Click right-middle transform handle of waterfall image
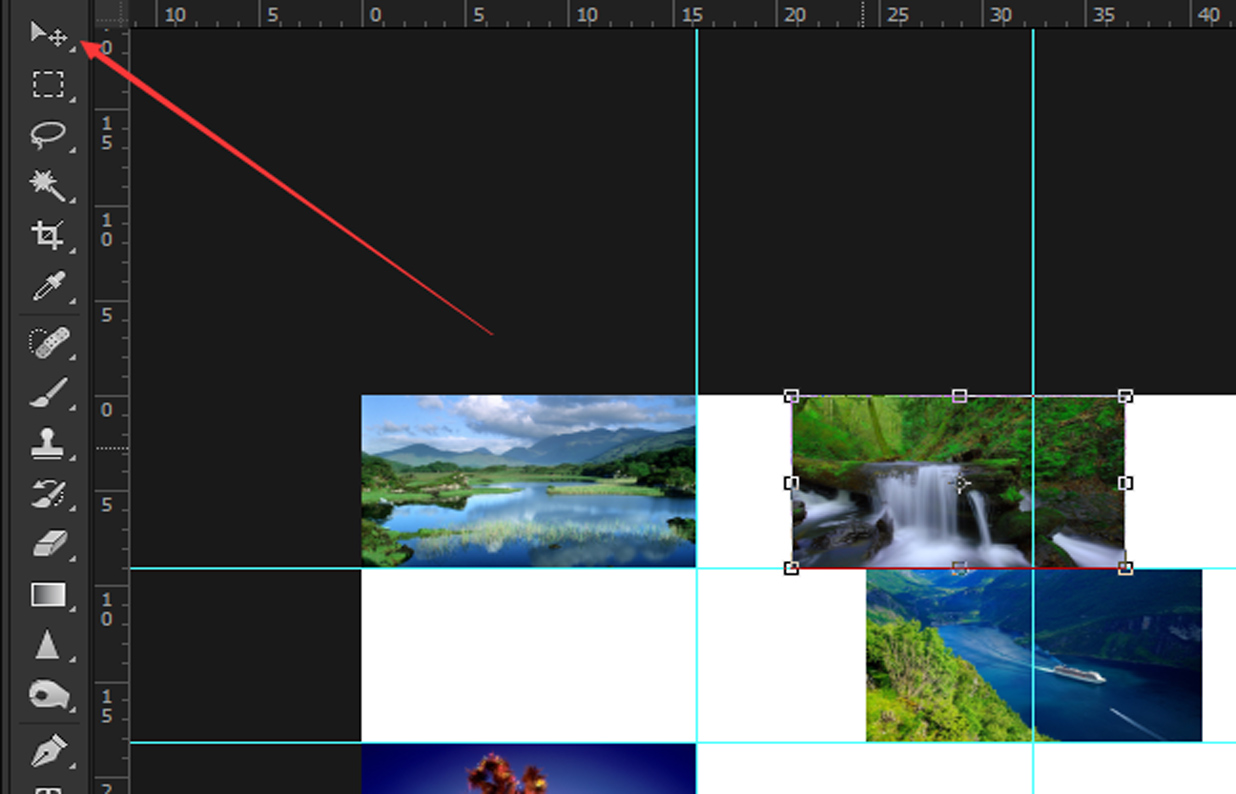This screenshot has height=794, width=1236. [x=1125, y=483]
